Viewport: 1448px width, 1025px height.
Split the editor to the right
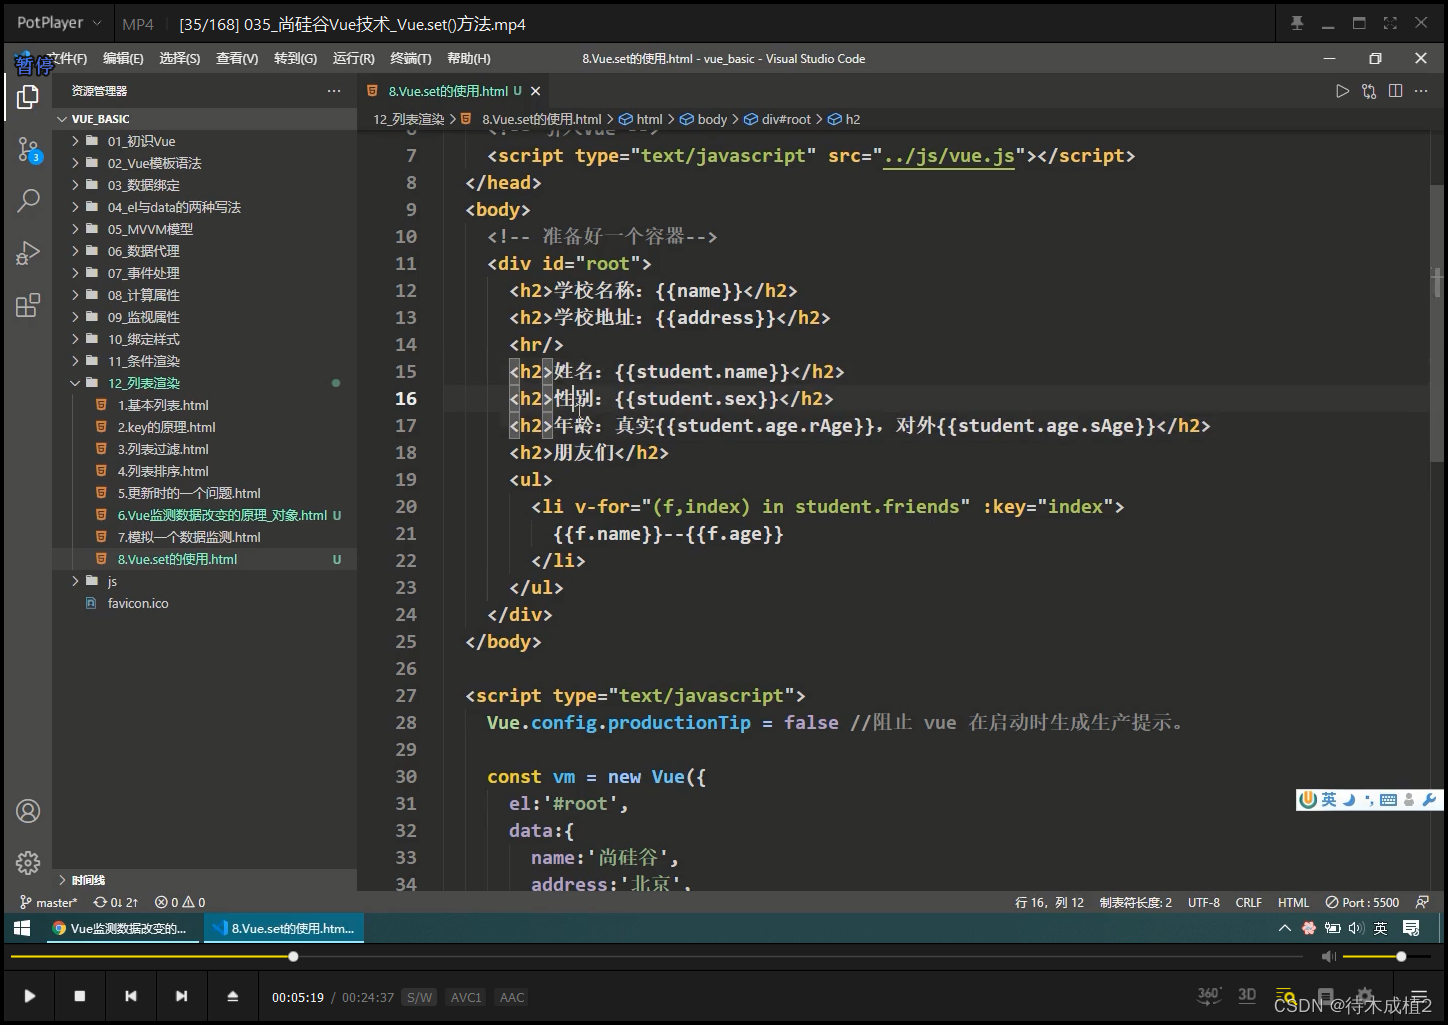pyautogui.click(x=1396, y=91)
